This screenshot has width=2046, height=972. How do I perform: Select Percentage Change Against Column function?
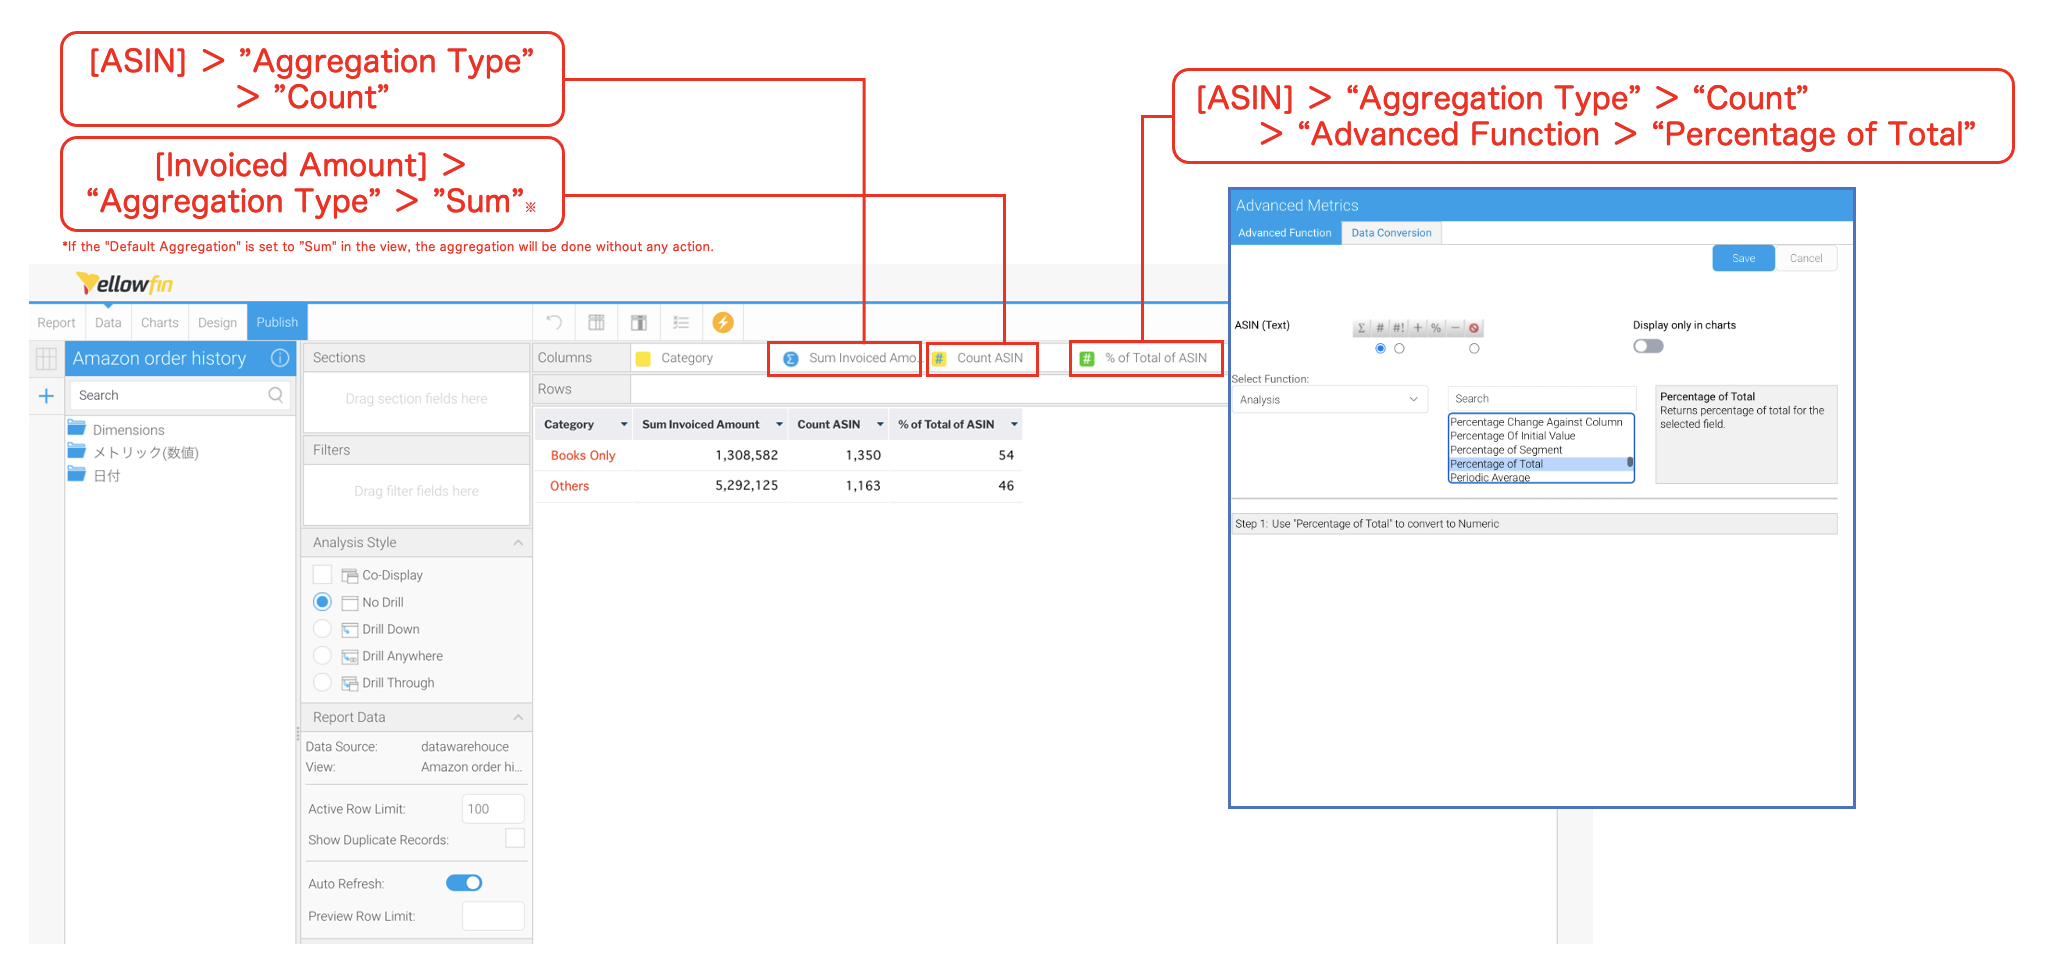pyautogui.click(x=1536, y=422)
